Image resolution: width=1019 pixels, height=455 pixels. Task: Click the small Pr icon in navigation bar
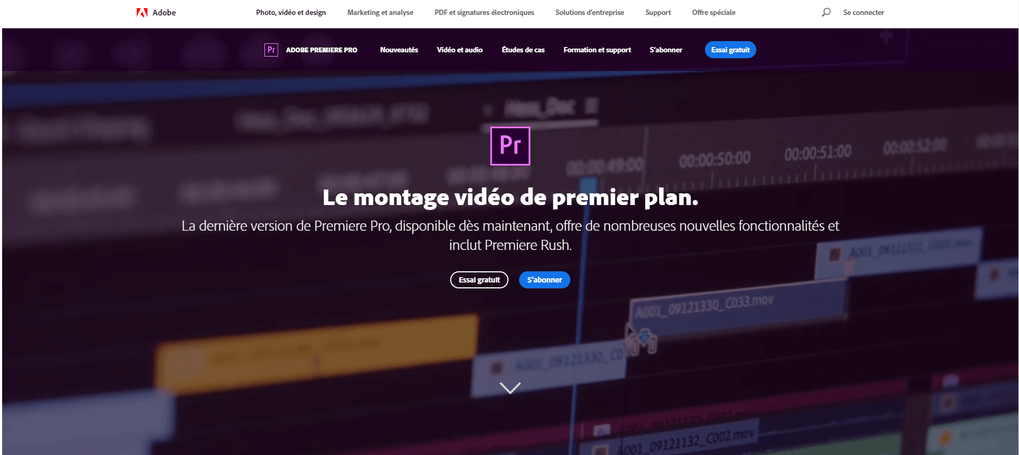[271, 50]
